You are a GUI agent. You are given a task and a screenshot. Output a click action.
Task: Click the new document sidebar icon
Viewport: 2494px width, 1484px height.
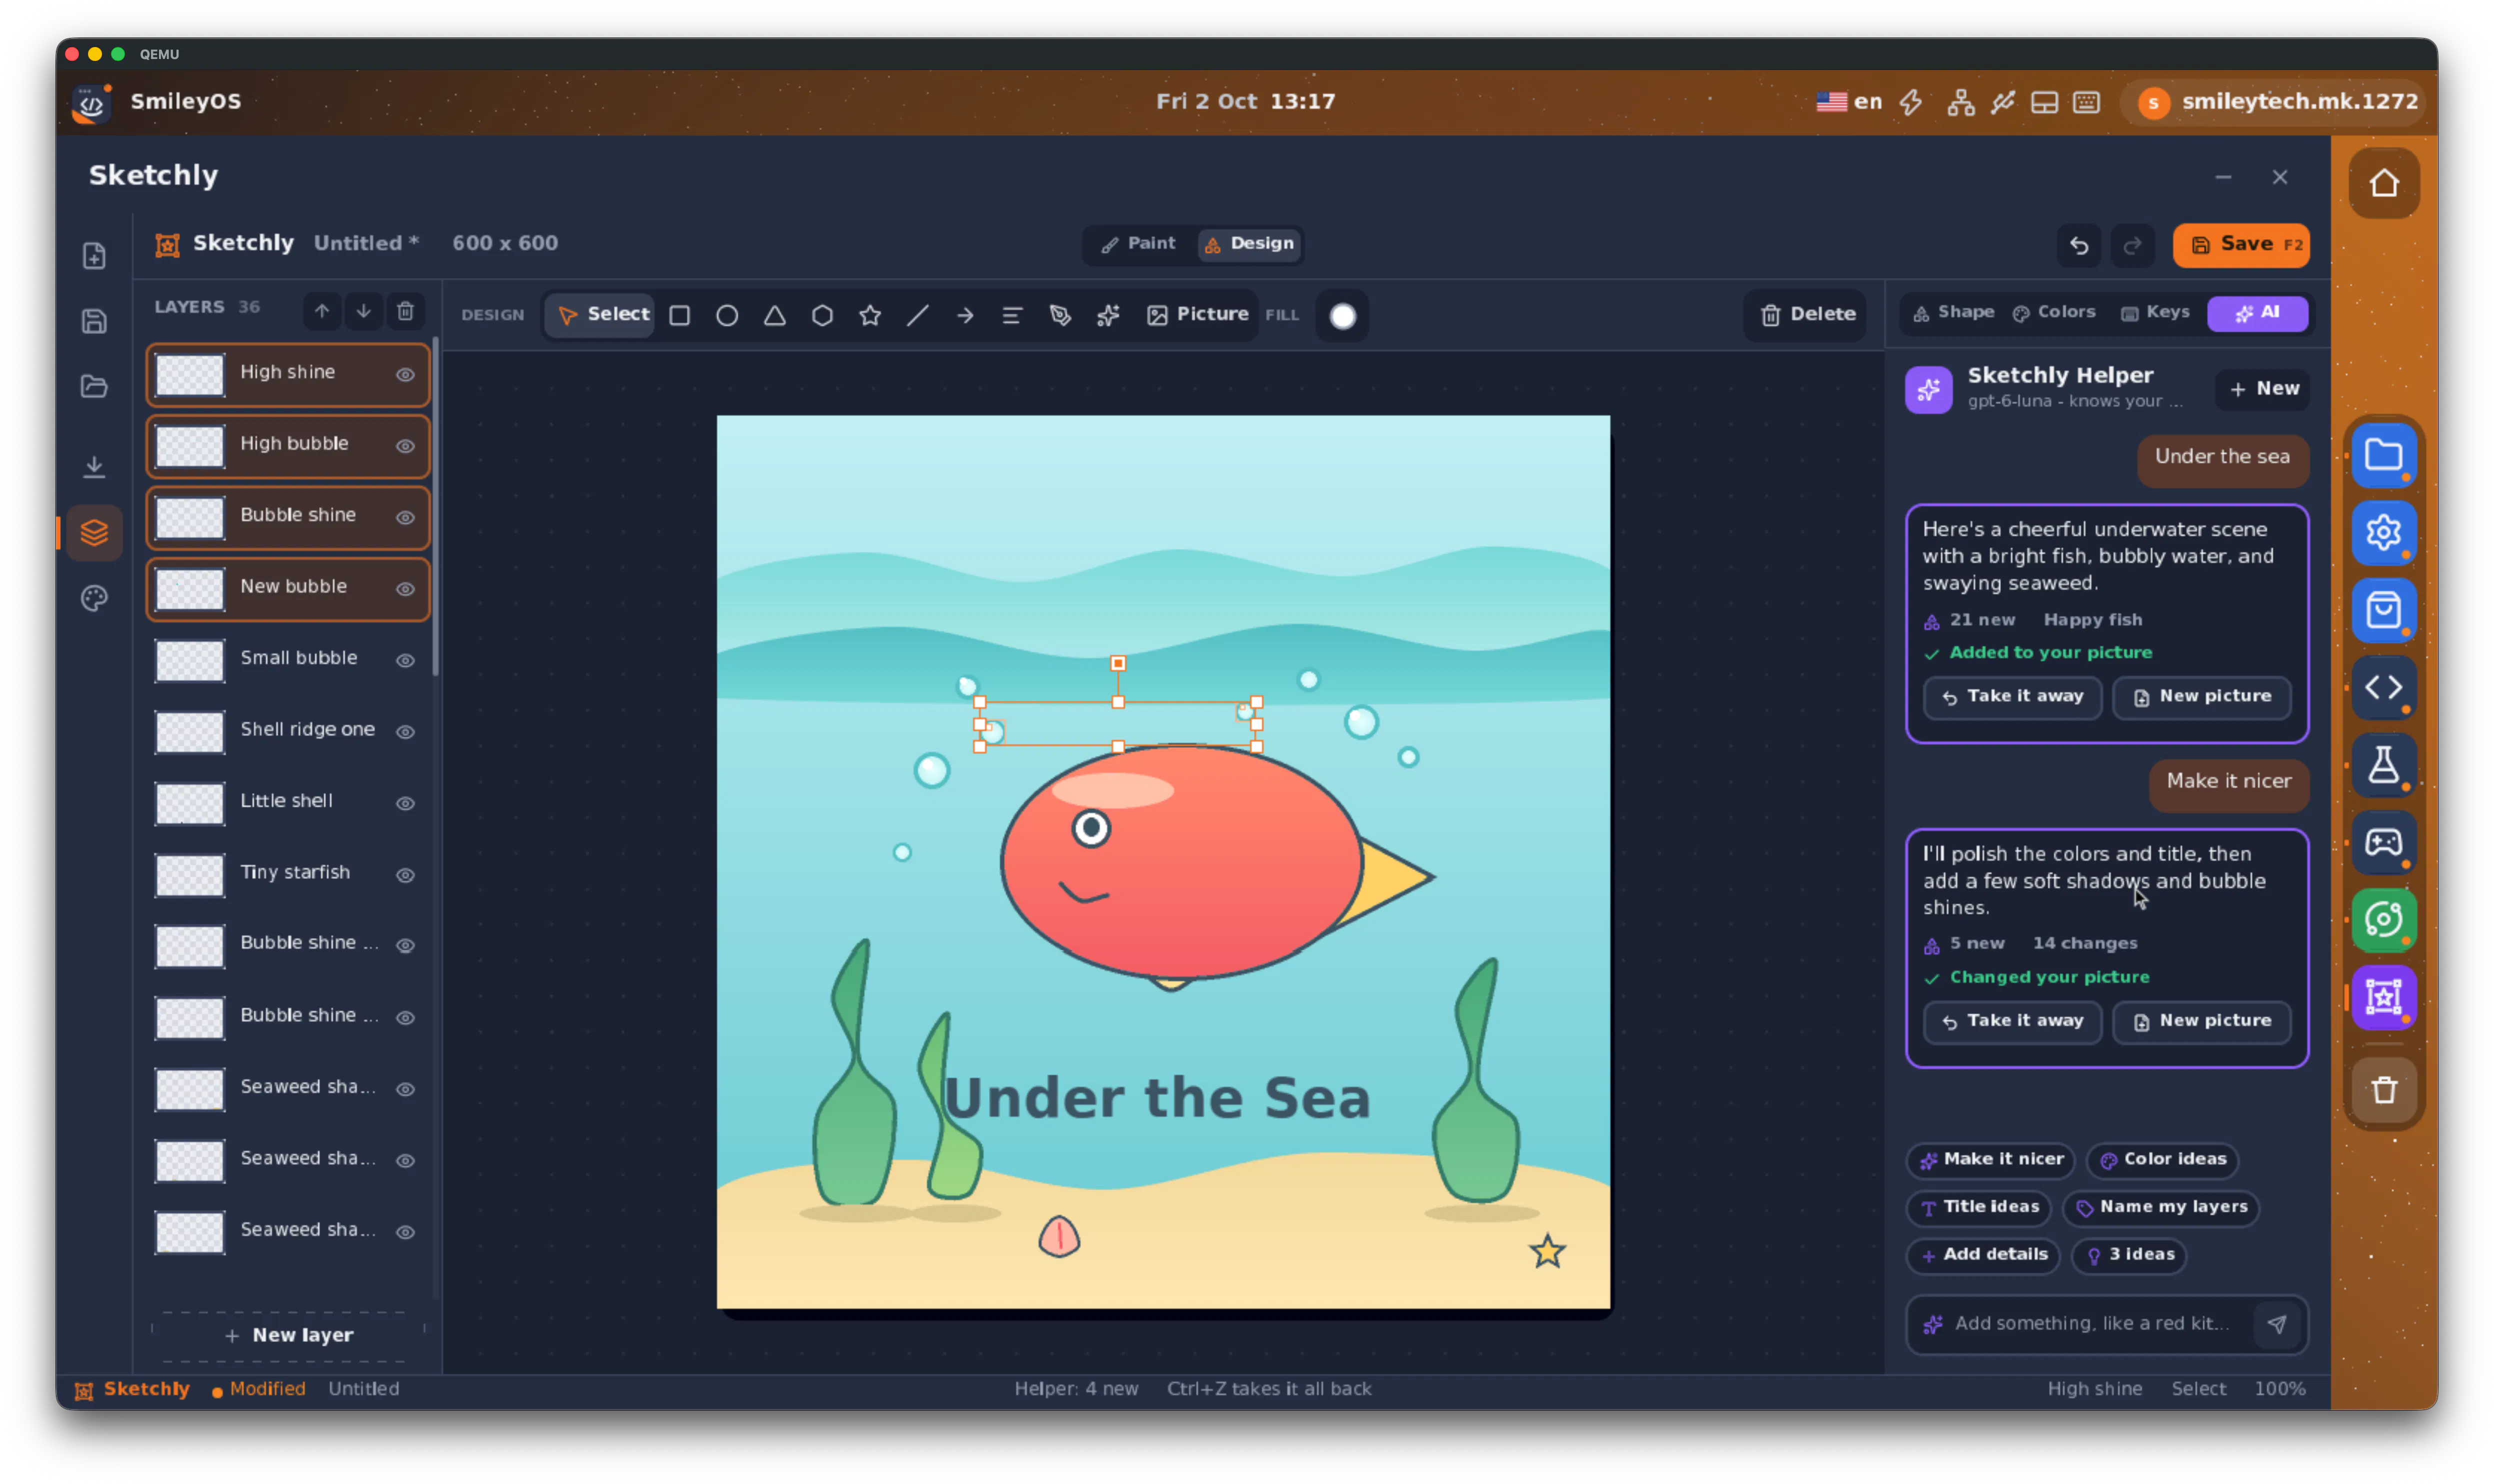[94, 256]
